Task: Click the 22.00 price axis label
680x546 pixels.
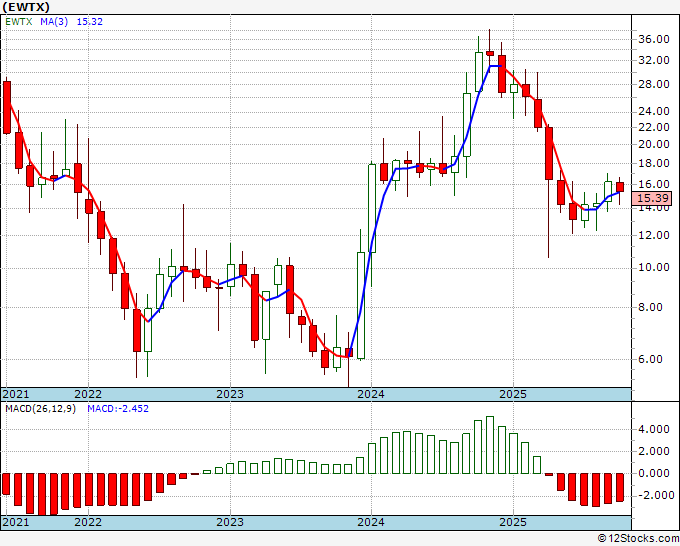Action: (654, 127)
